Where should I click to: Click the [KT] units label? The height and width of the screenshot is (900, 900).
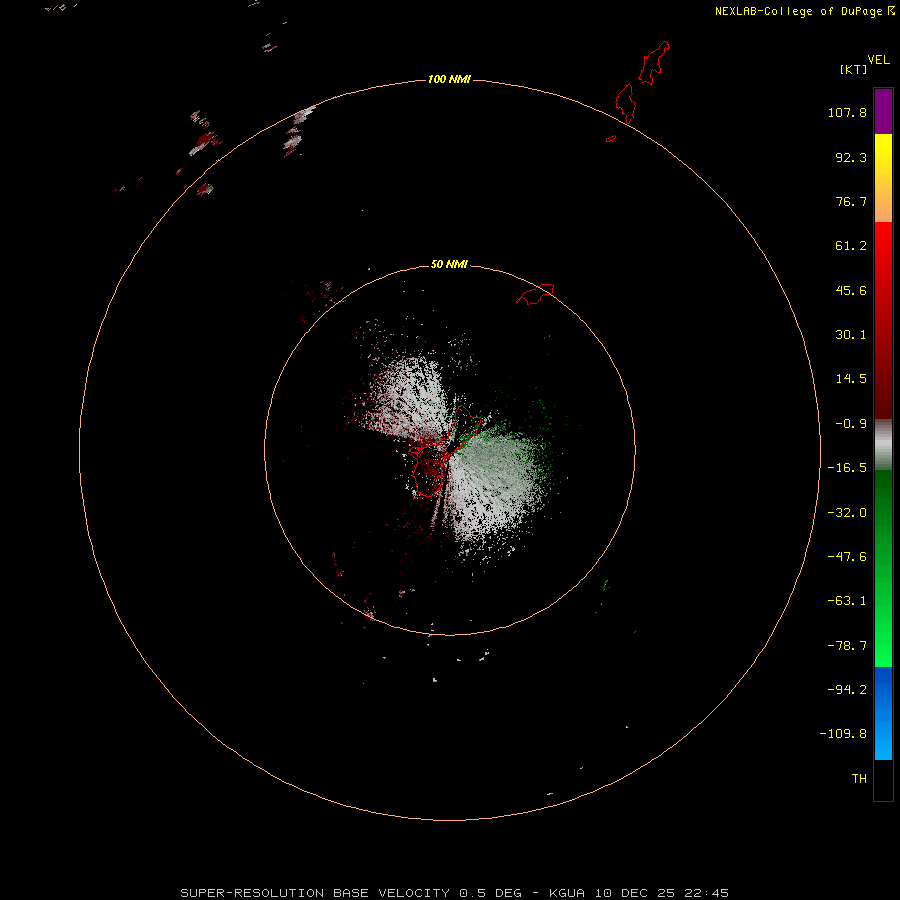tap(854, 69)
